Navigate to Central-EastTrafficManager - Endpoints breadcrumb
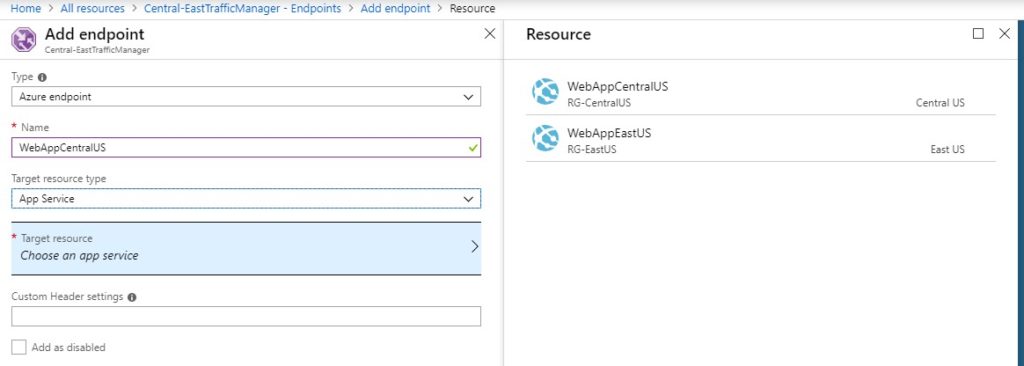Viewport: 1024px width, 366px height. click(x=242, y=8)
